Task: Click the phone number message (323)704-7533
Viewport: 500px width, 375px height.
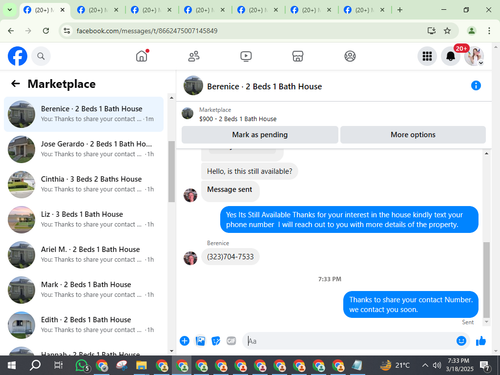Action: tap(230, 257)
